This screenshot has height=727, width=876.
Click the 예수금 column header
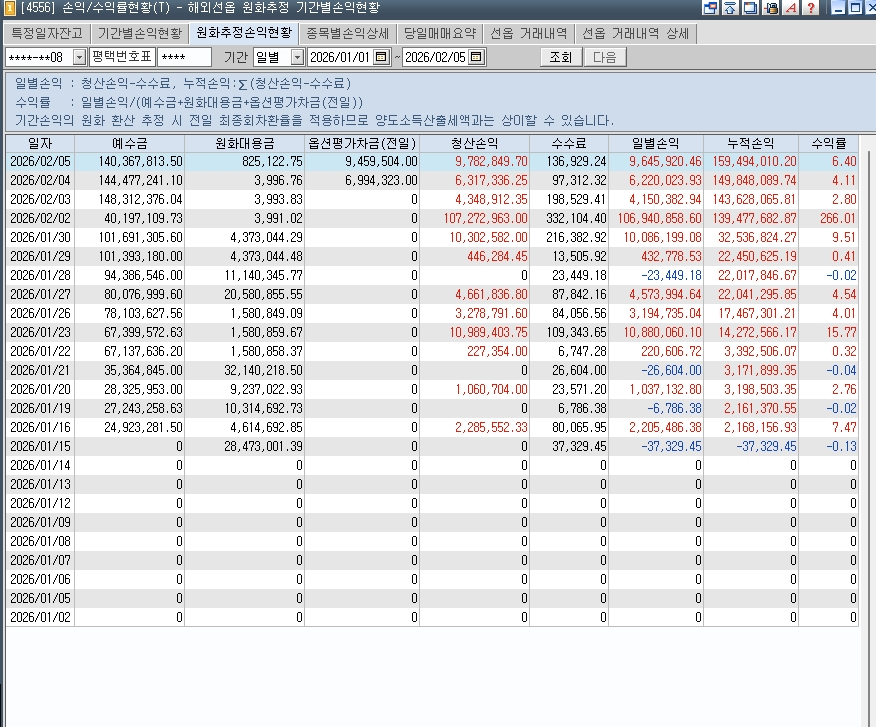pyautogui.click(x=129, y=143)
